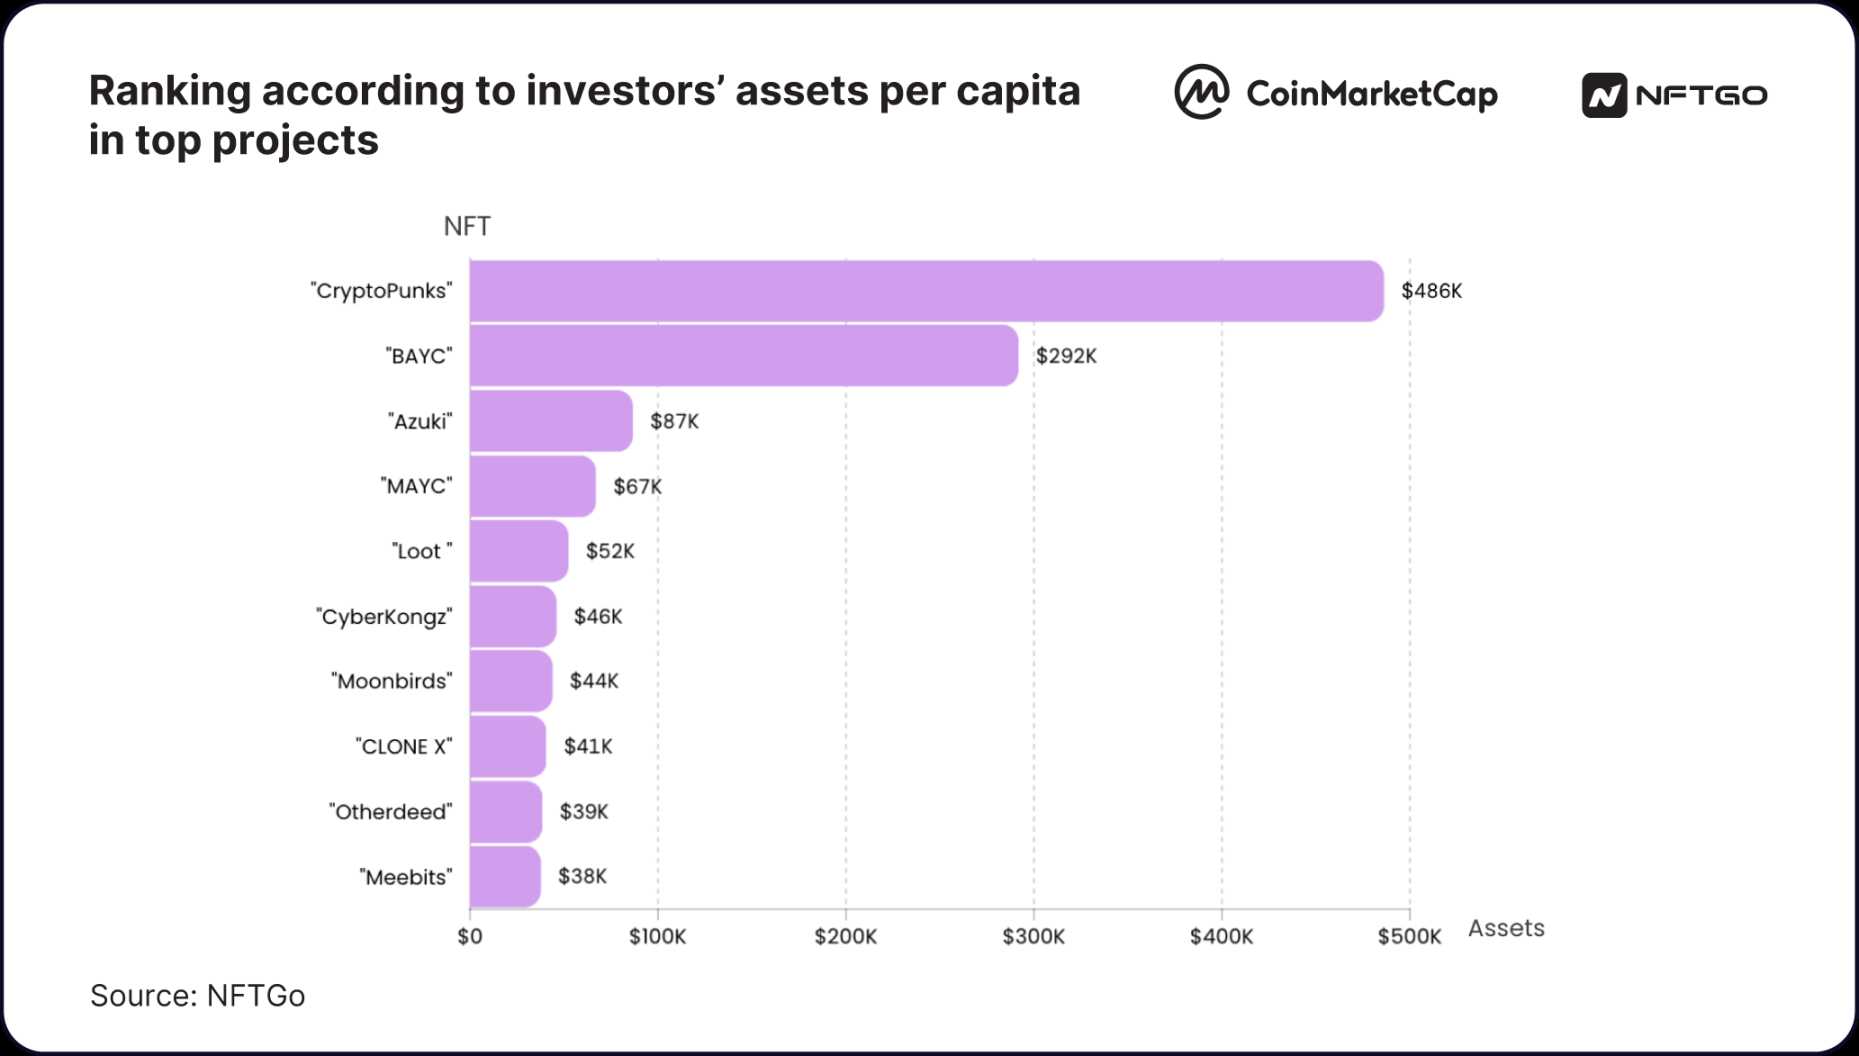Screen dimensions: 1859x1056
Task: Click the chart title heading
Action: pos(584,115)
